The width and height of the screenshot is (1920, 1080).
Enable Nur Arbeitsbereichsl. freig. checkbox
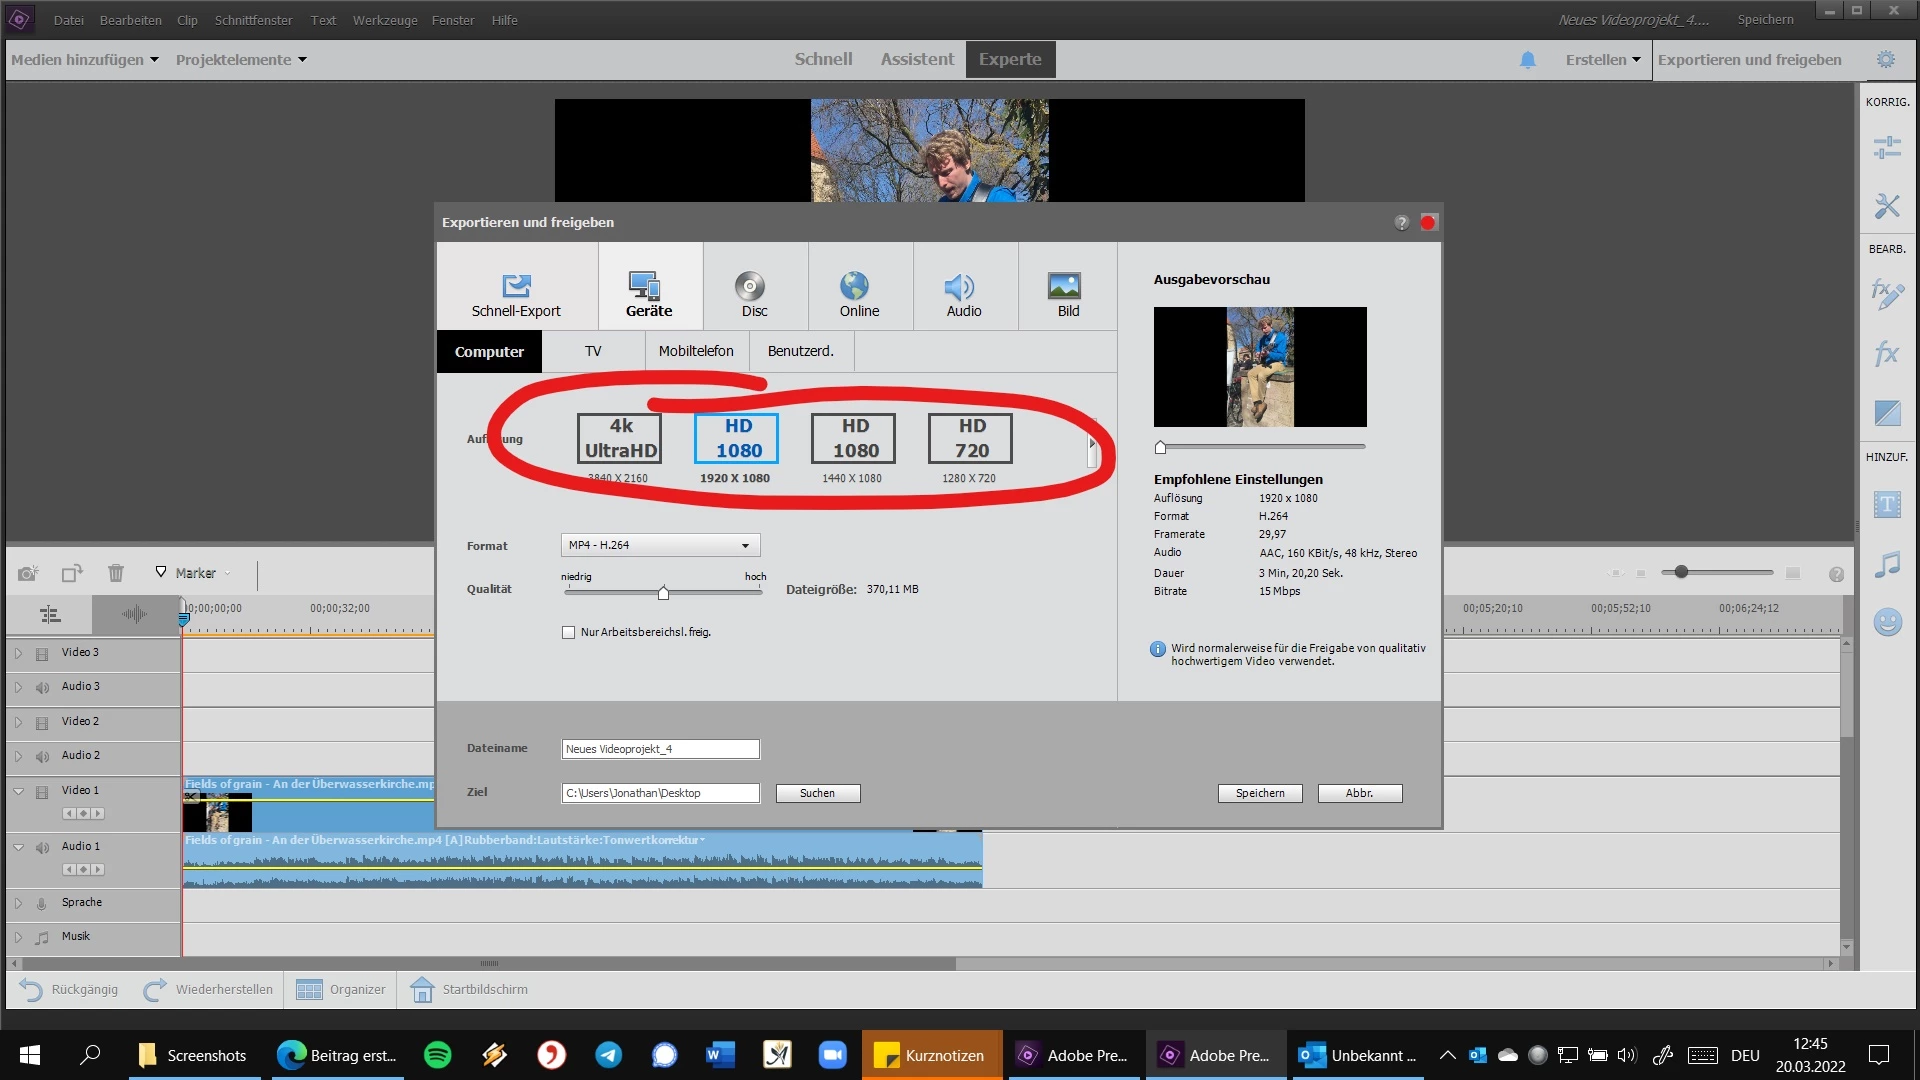(x=569, y=633)
